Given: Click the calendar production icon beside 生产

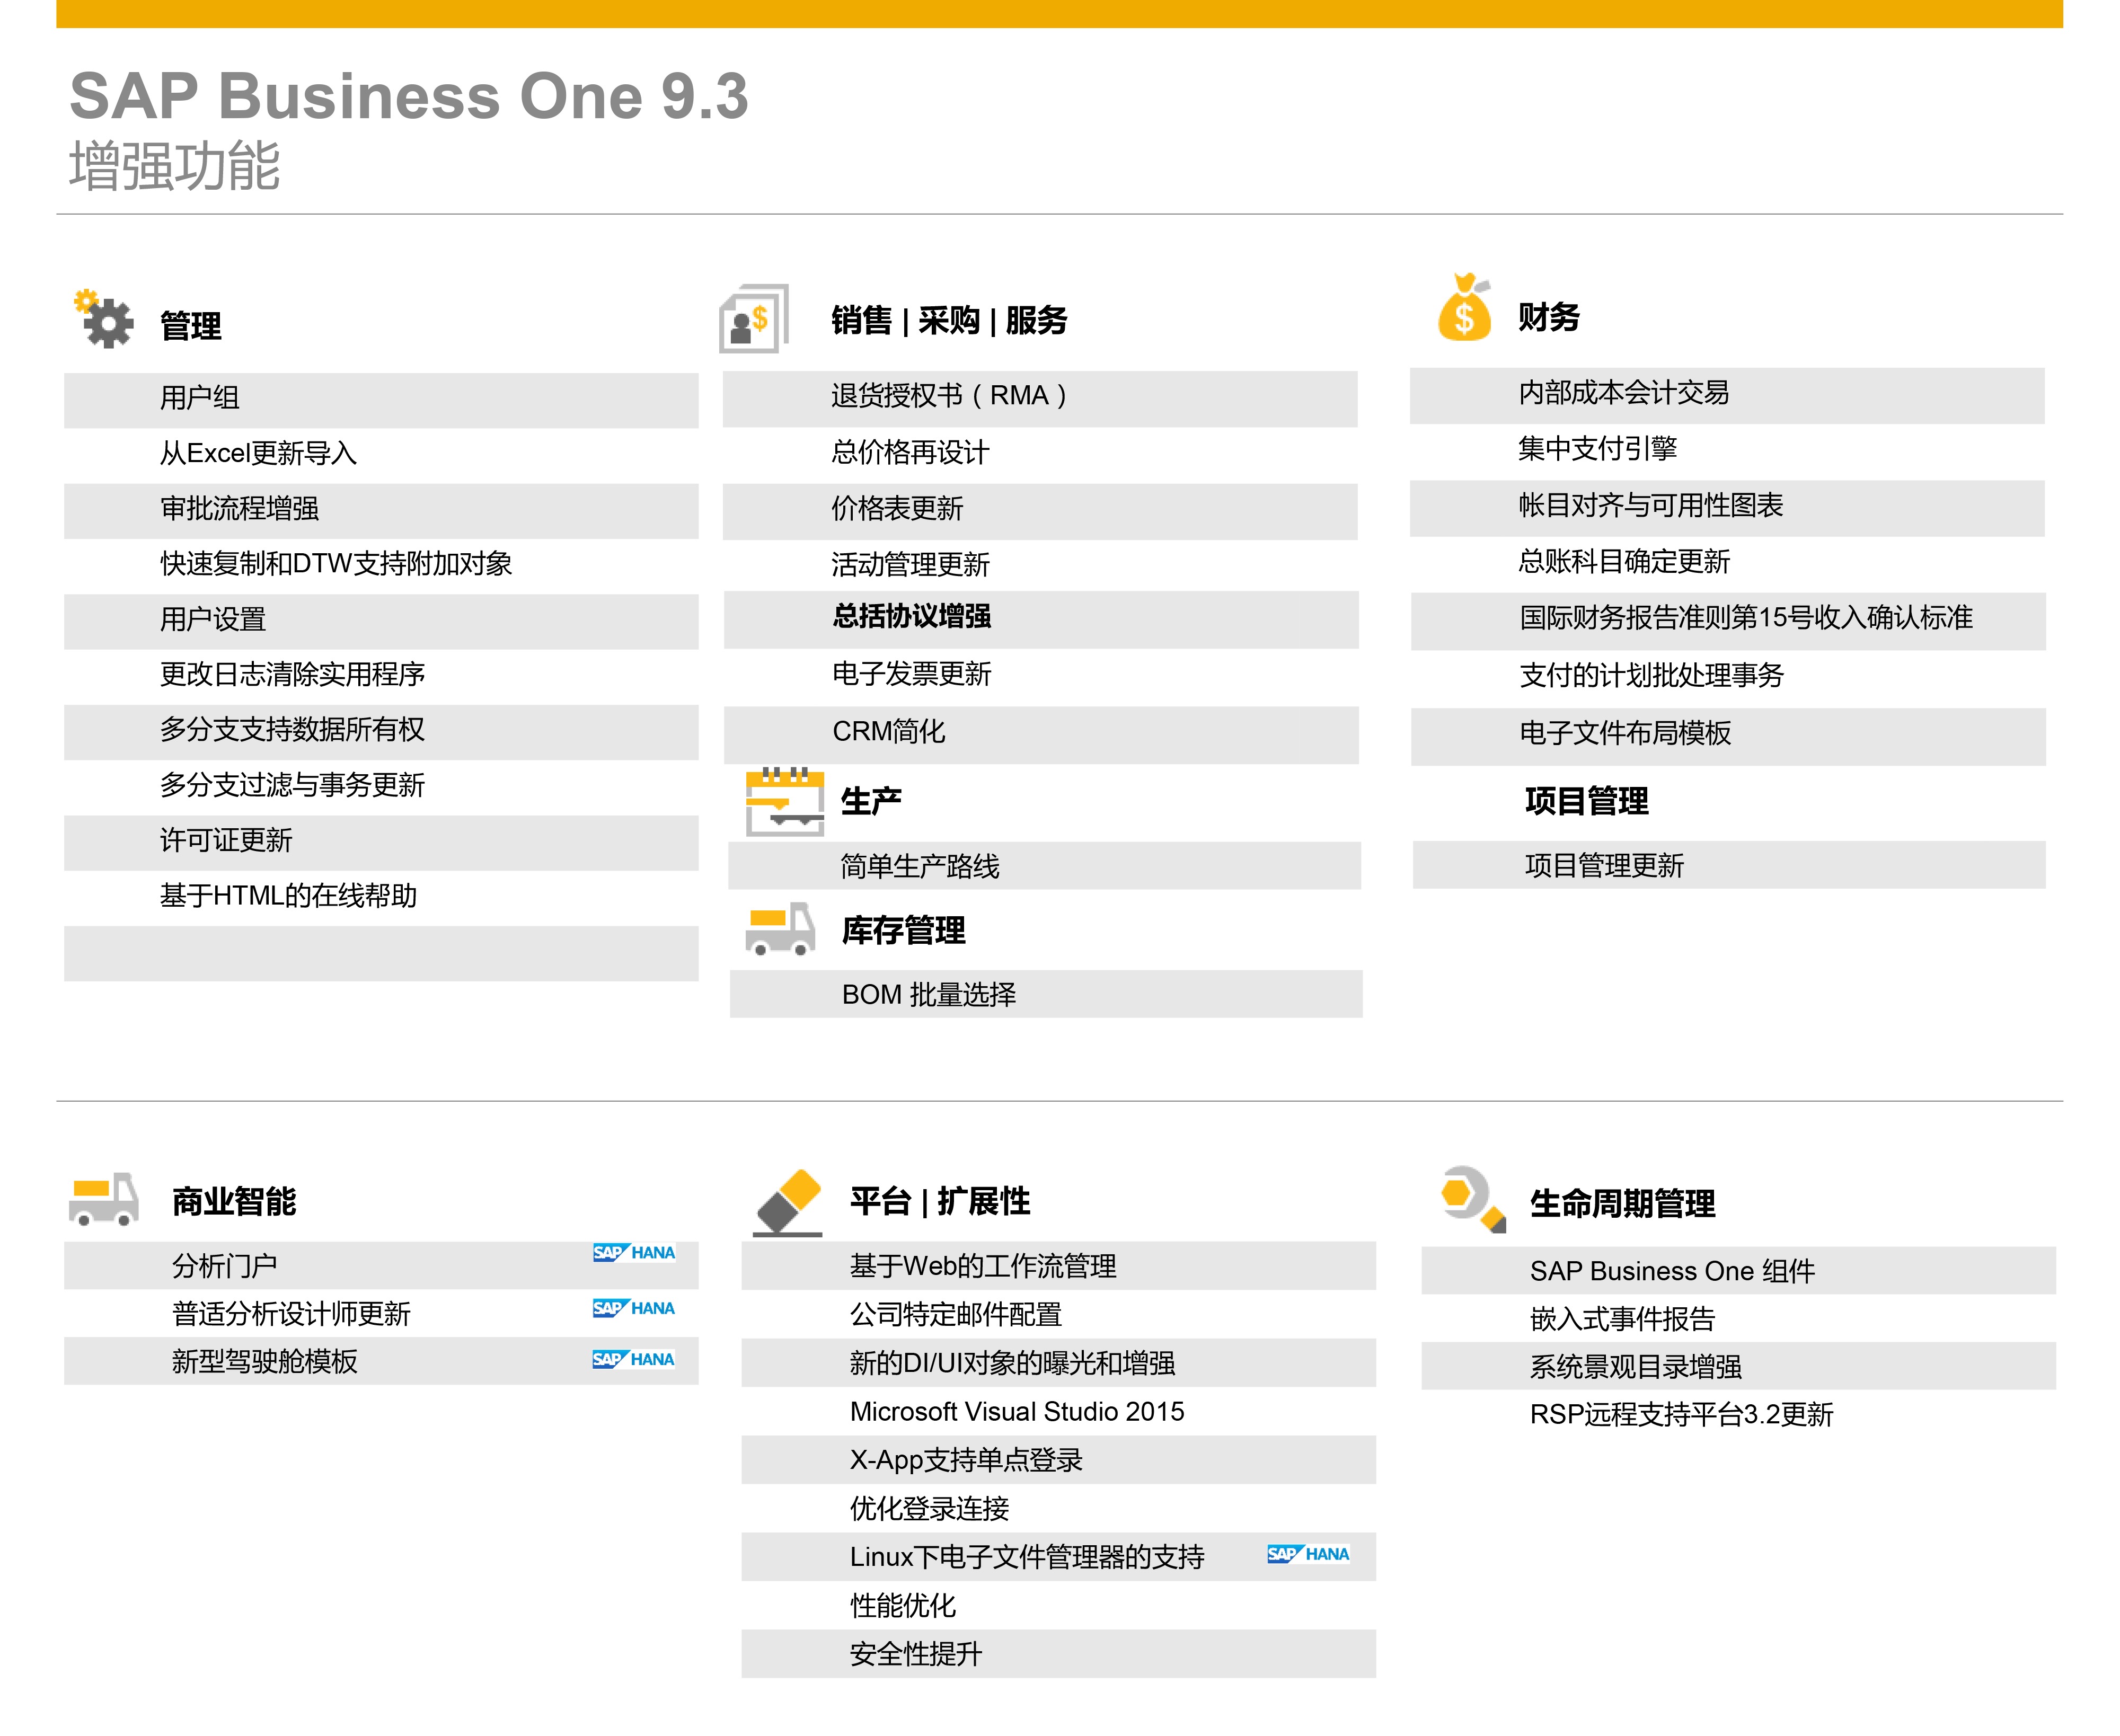Looking at the screenshot, I should point(785,802).
